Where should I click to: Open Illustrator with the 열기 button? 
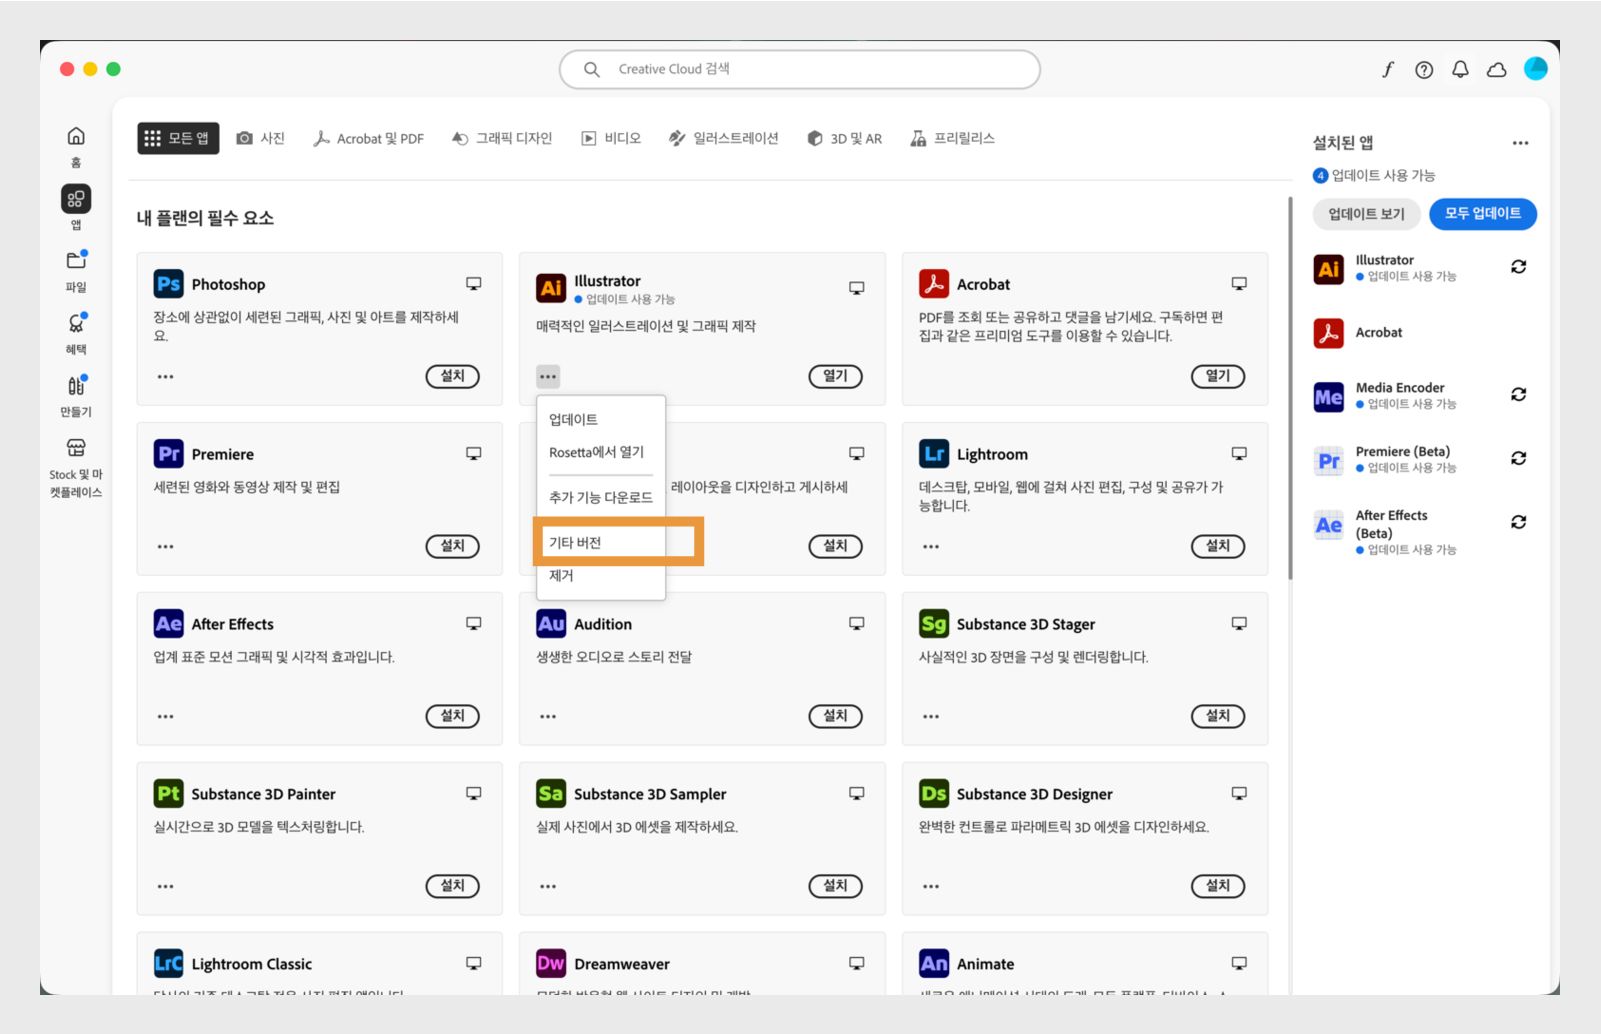[835, 376]
